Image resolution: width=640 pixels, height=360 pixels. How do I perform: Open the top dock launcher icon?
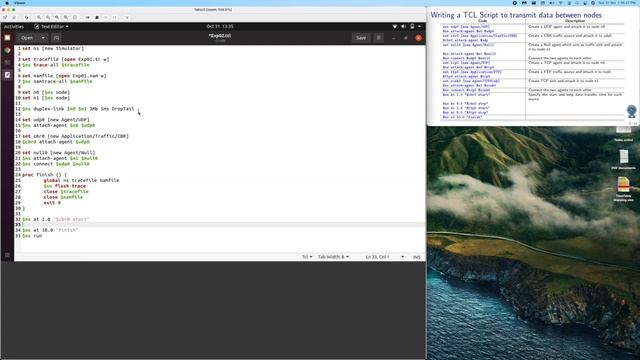[x=7, y=38]
